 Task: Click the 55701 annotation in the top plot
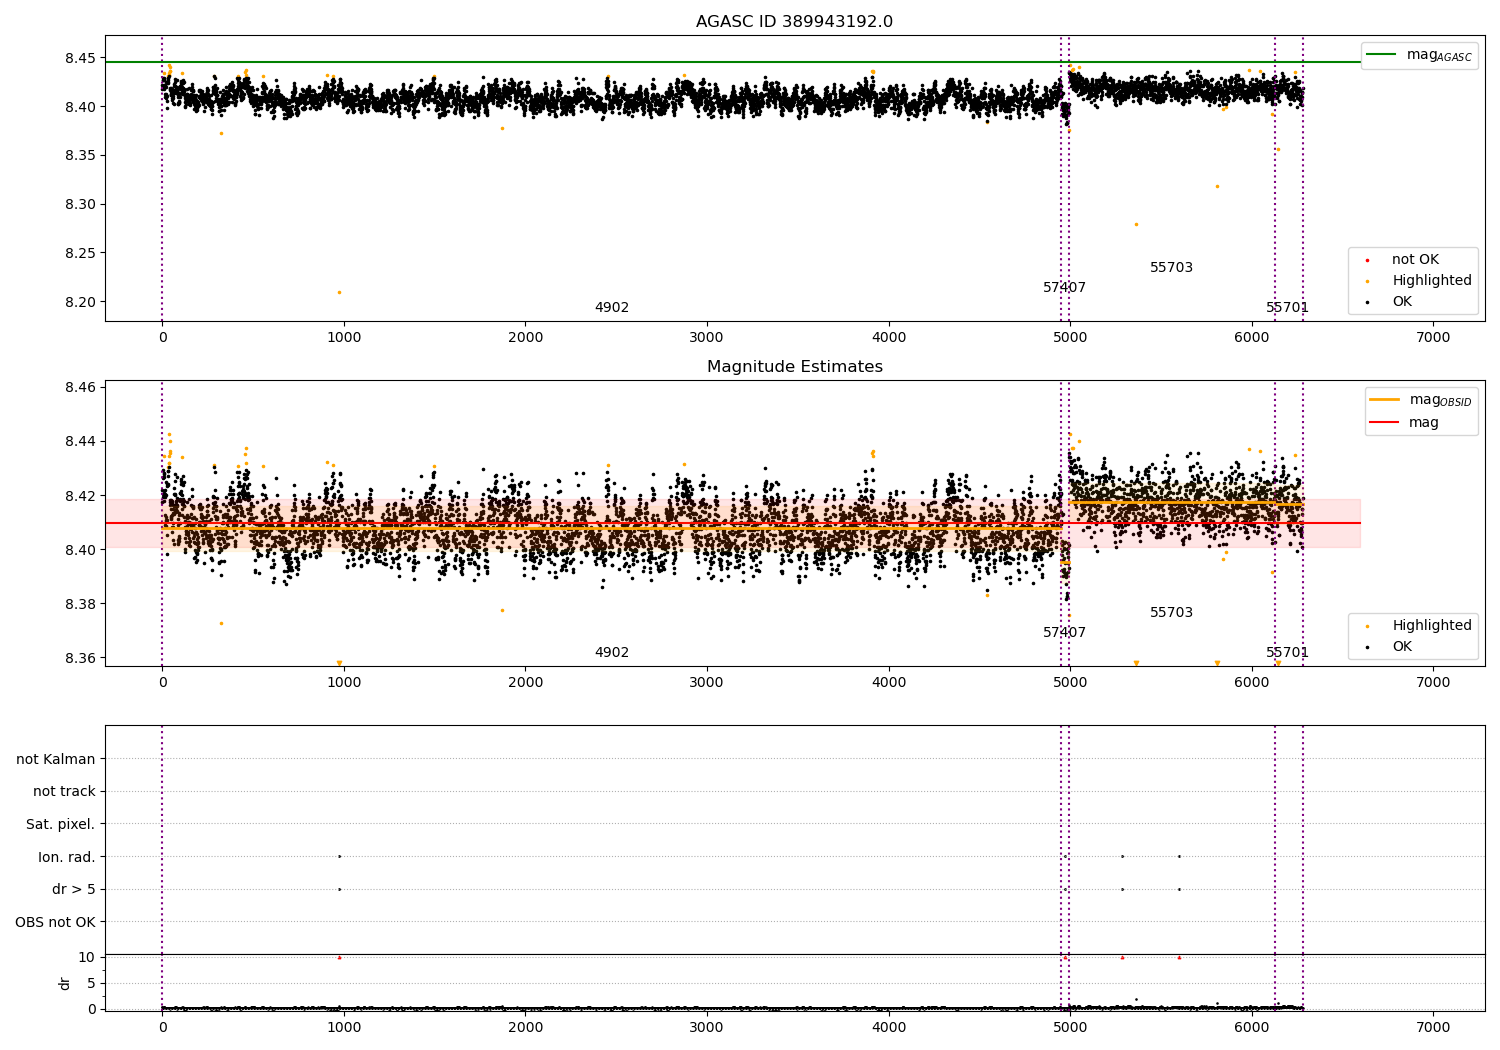coord(1287,308)
